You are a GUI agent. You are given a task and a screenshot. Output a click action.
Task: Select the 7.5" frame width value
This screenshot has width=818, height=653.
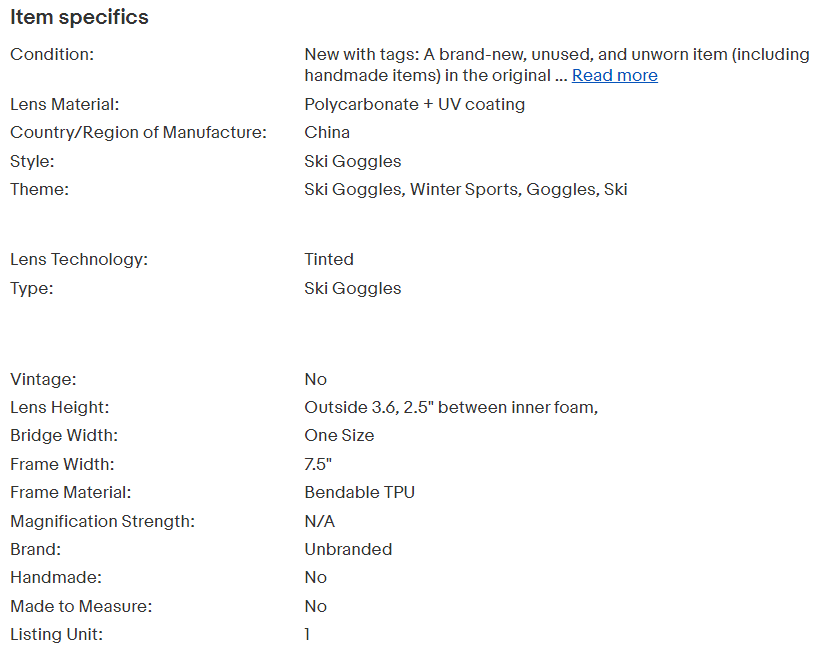coord(318,464)
